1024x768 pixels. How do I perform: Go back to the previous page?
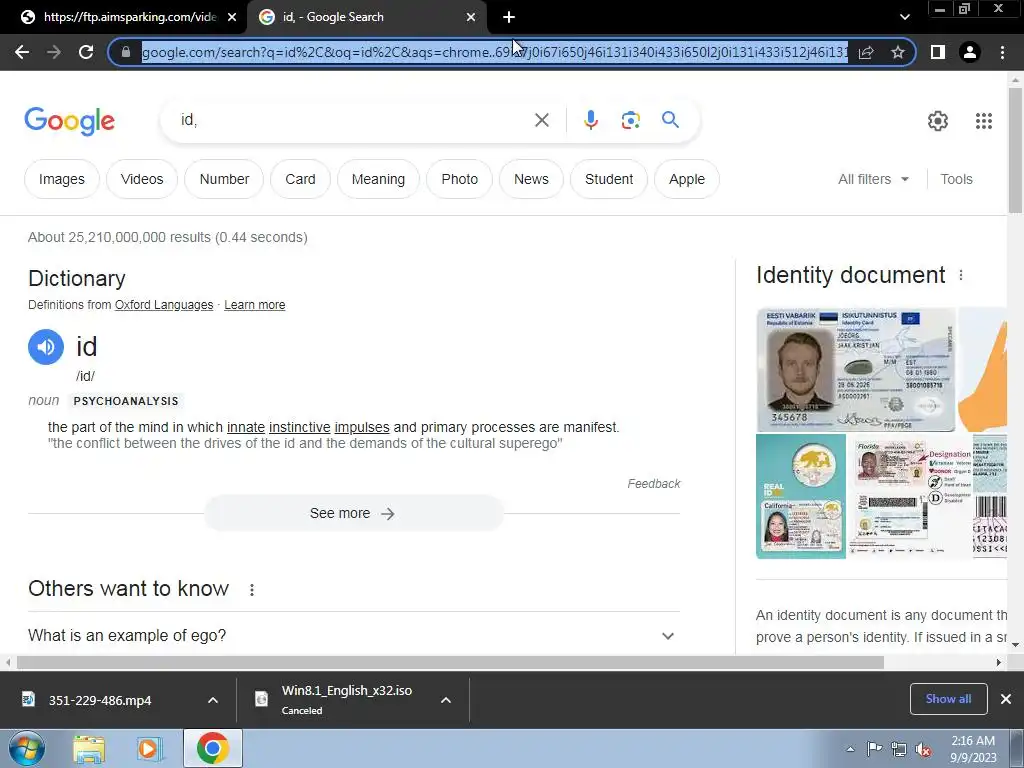22,52
